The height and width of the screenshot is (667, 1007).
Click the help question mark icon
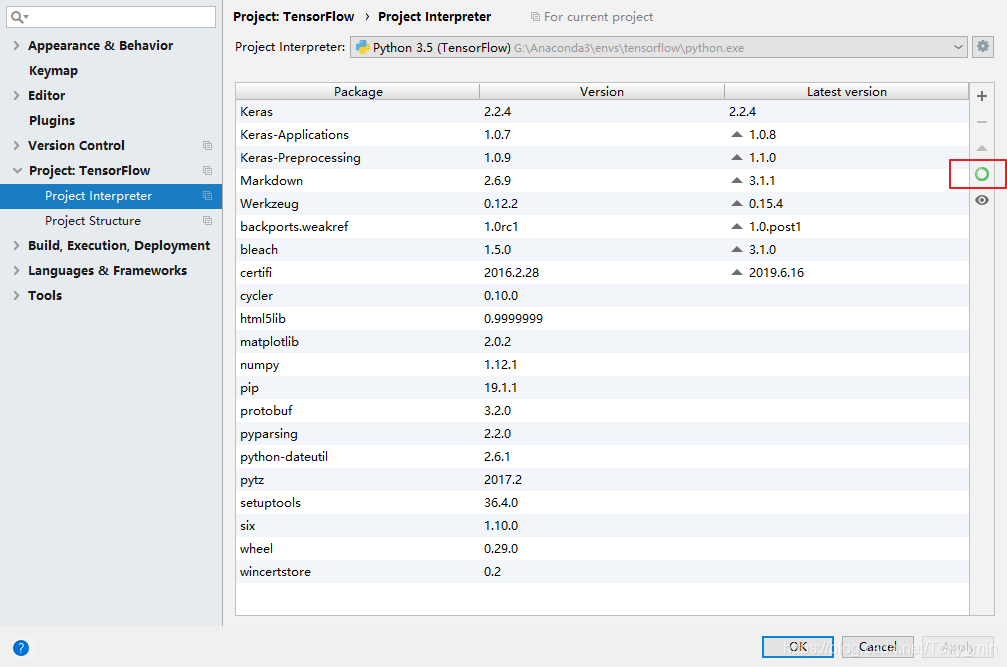click(21, 648)
